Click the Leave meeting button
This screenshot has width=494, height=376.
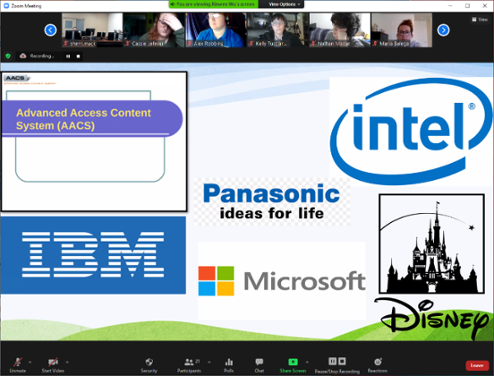point(477,366)
